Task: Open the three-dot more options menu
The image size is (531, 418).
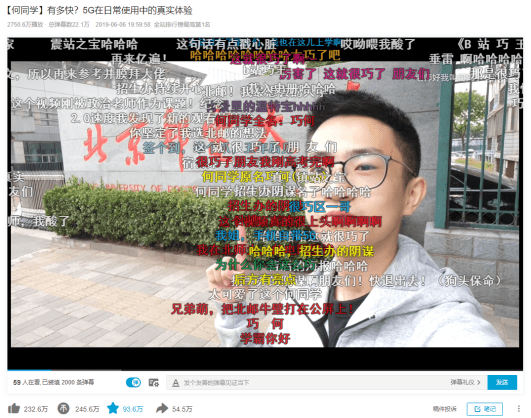Action: click(518, 409)
